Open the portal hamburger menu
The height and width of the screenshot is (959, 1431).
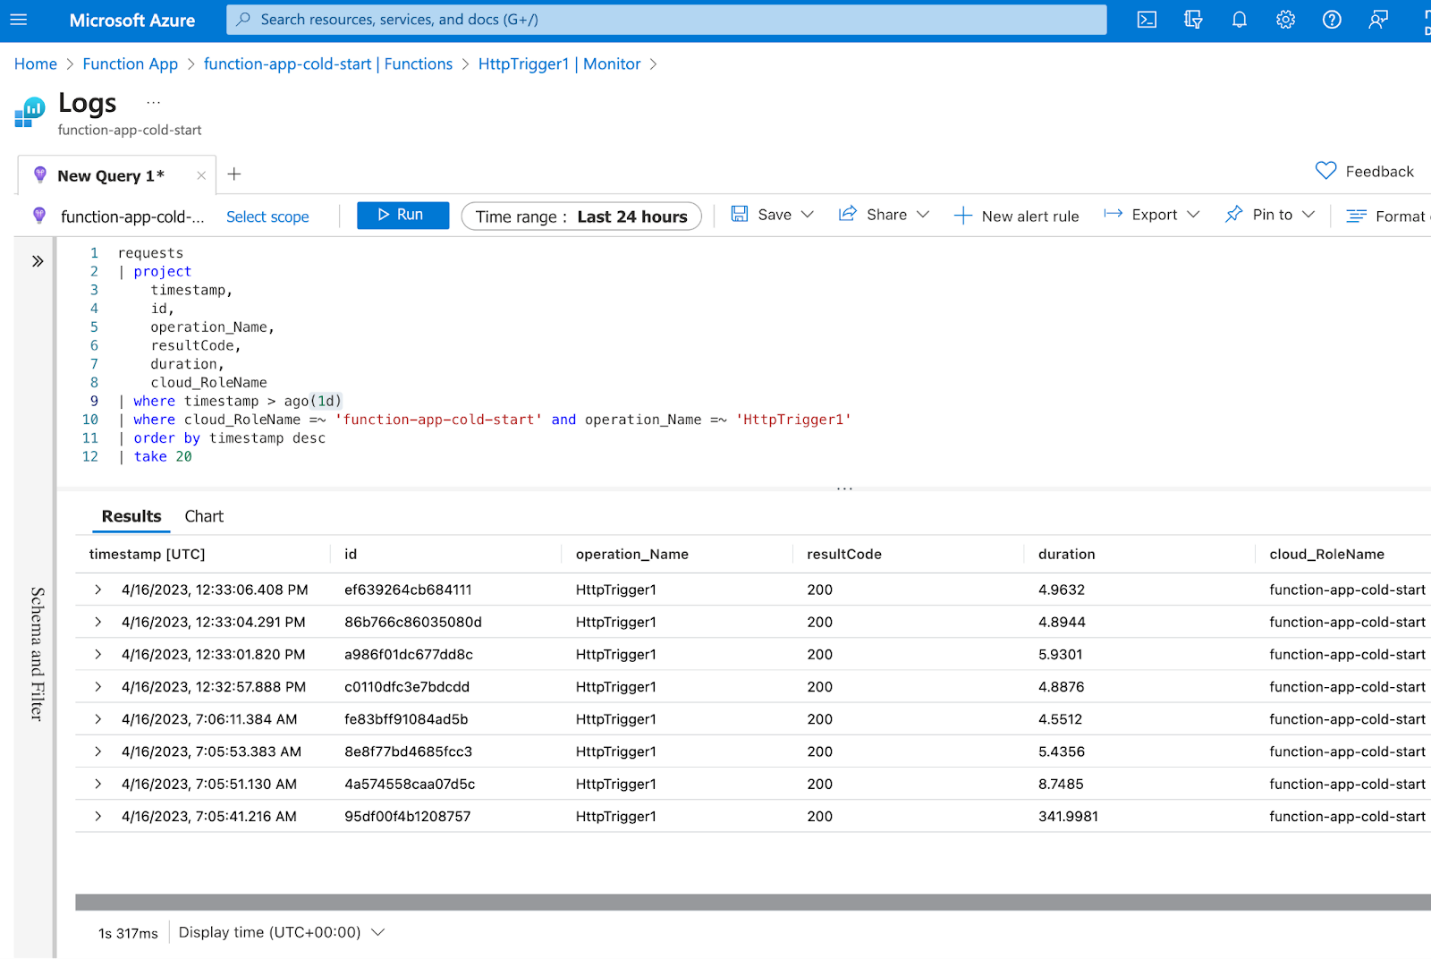(18, 20)
